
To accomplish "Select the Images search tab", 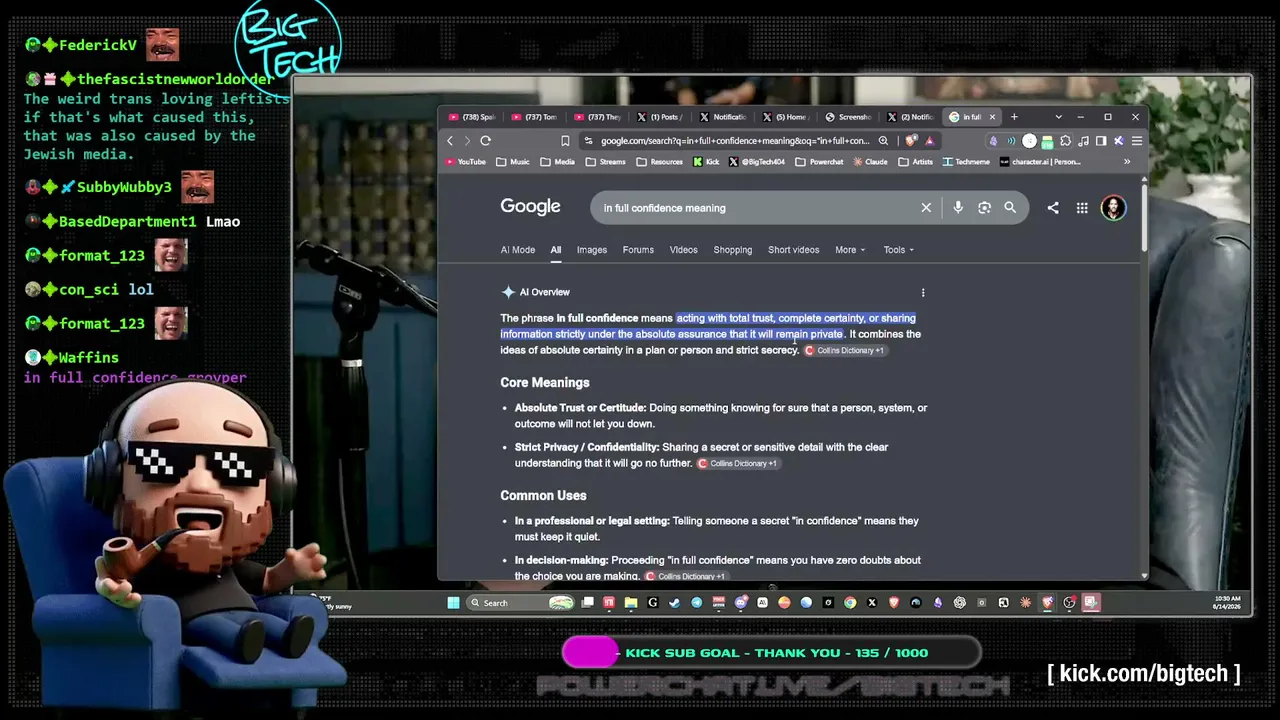I will pyautogui.click(x=592, y=250).
